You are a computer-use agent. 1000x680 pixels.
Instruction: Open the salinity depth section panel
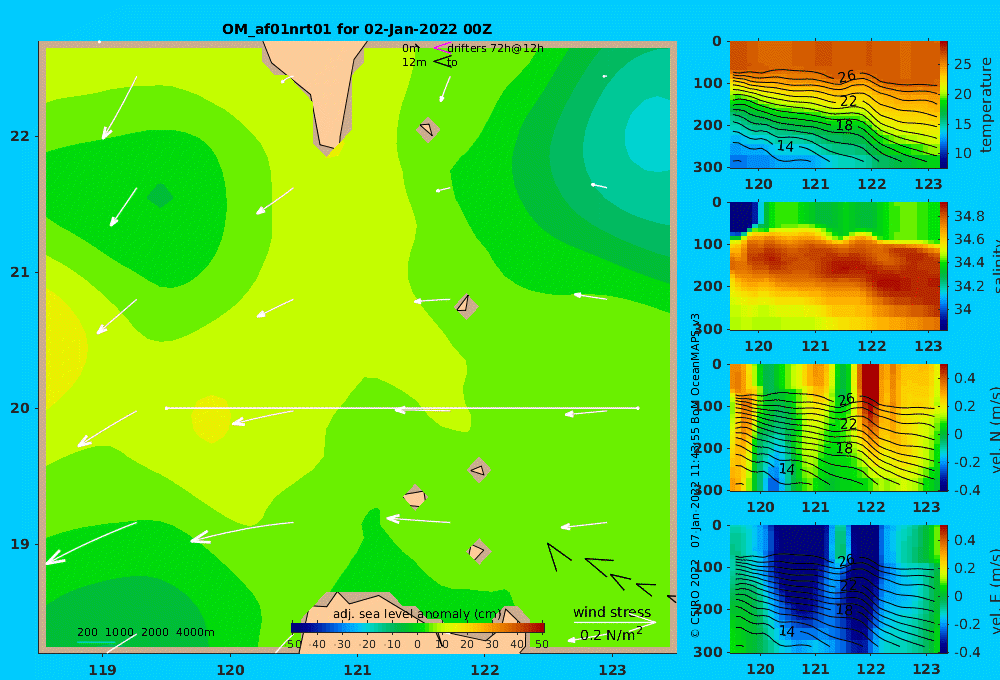834,266
